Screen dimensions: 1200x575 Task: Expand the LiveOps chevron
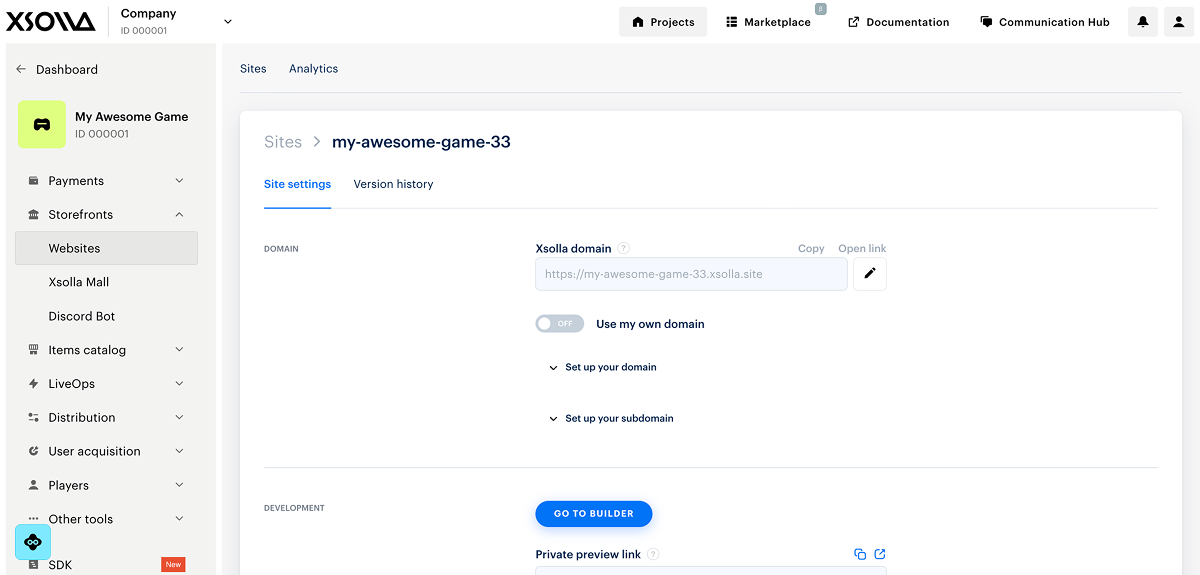coord(180,384)
